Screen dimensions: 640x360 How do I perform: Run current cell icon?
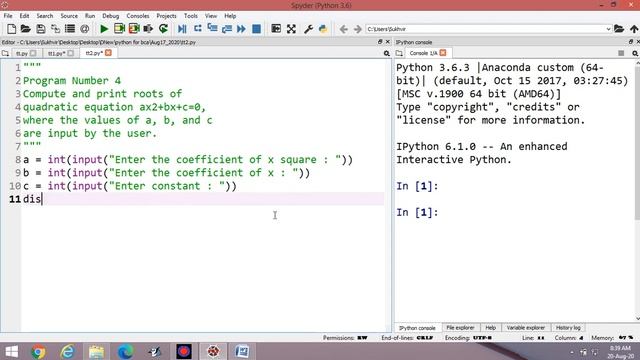119,29
